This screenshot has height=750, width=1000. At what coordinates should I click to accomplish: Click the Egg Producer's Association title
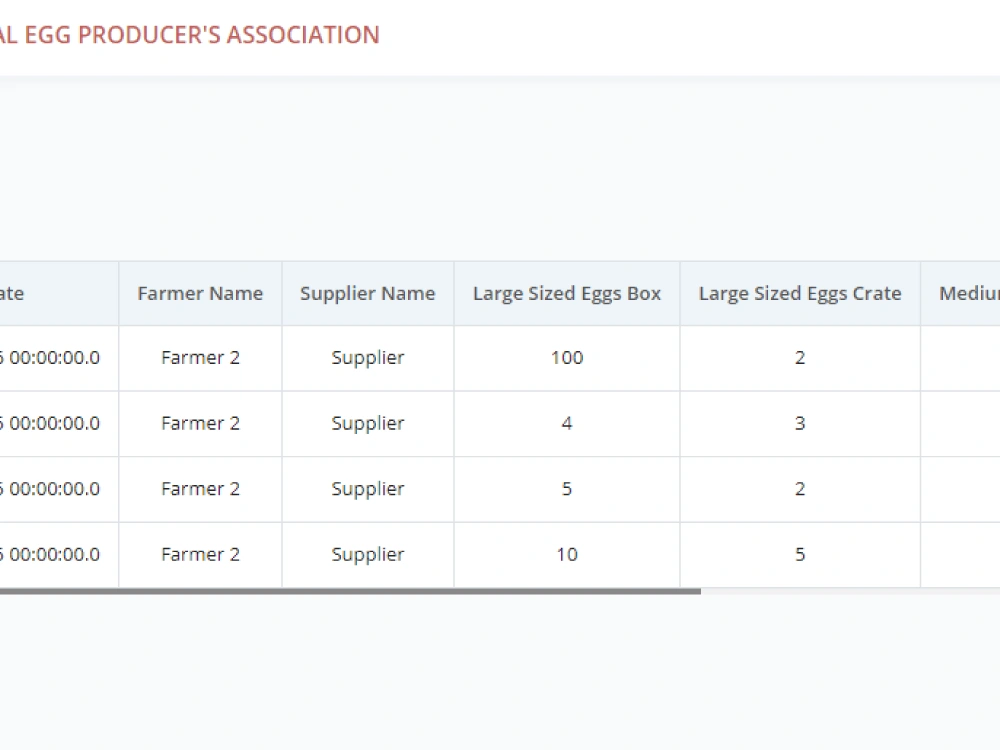click(x=189, y=35)
